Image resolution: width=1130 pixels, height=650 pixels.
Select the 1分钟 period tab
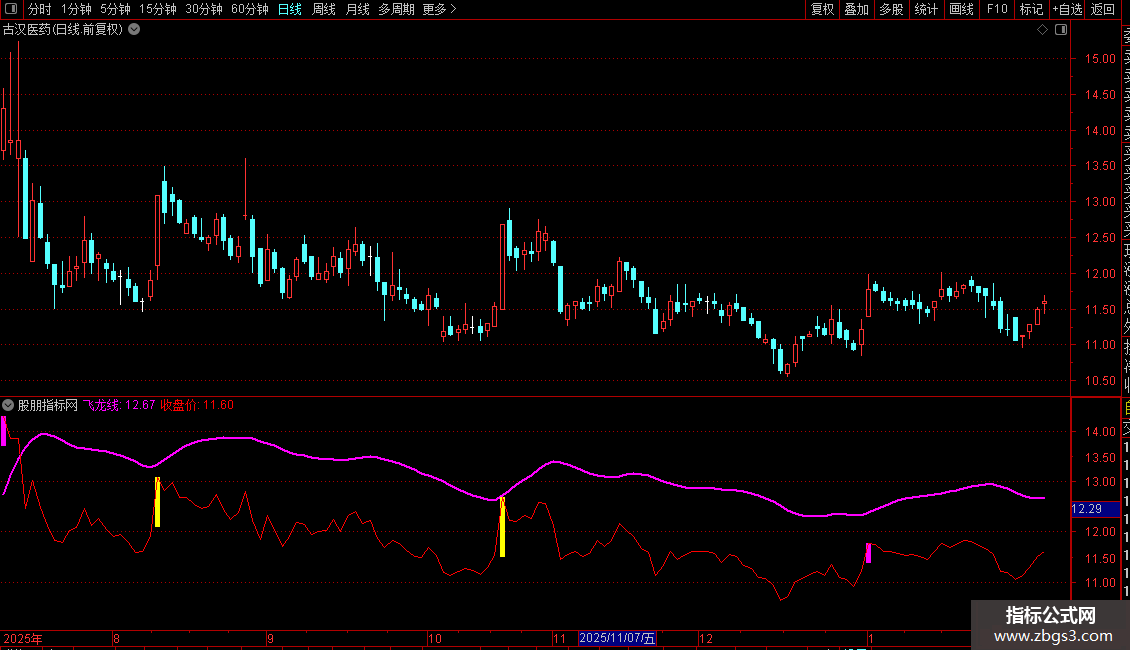tap(76, 9)
